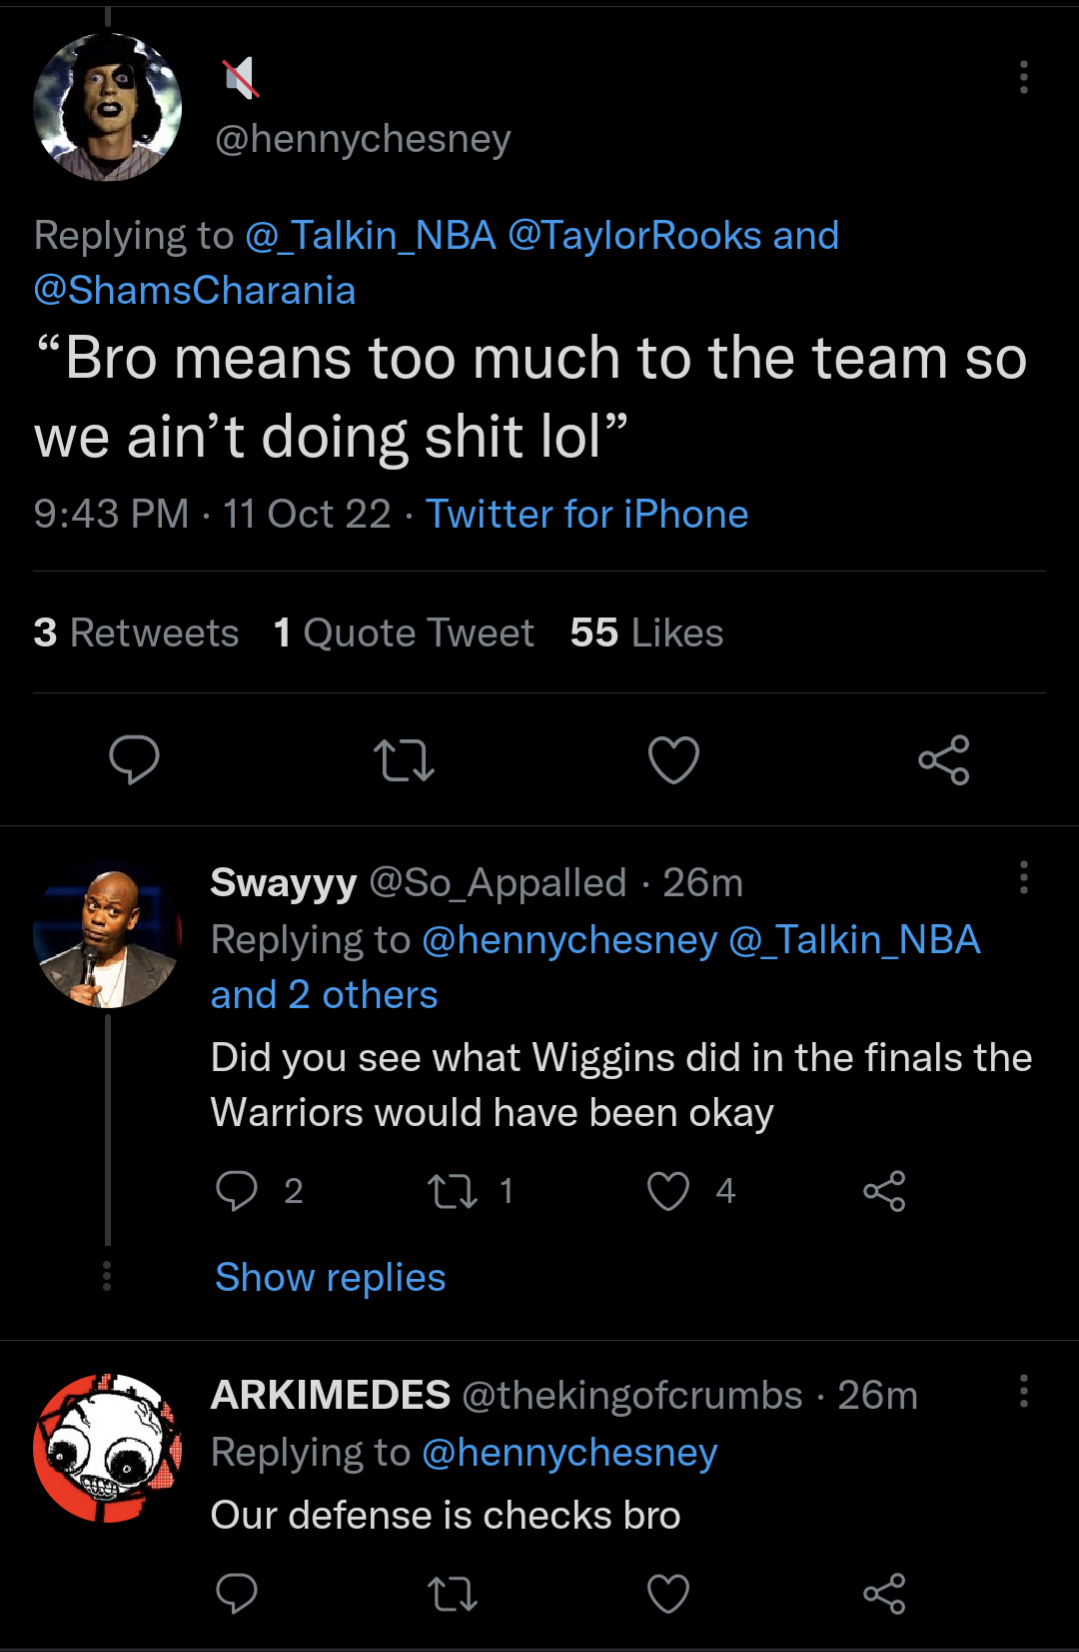Retweet the main tweet
The image size is (1079, 1652).
404,761
